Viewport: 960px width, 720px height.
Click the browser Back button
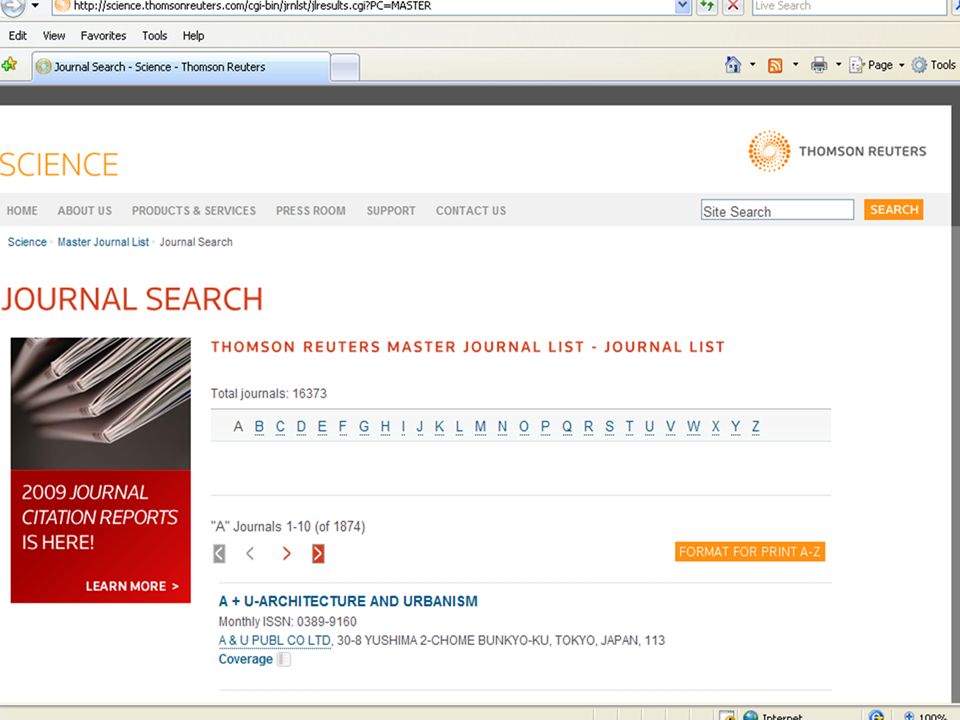13,6
